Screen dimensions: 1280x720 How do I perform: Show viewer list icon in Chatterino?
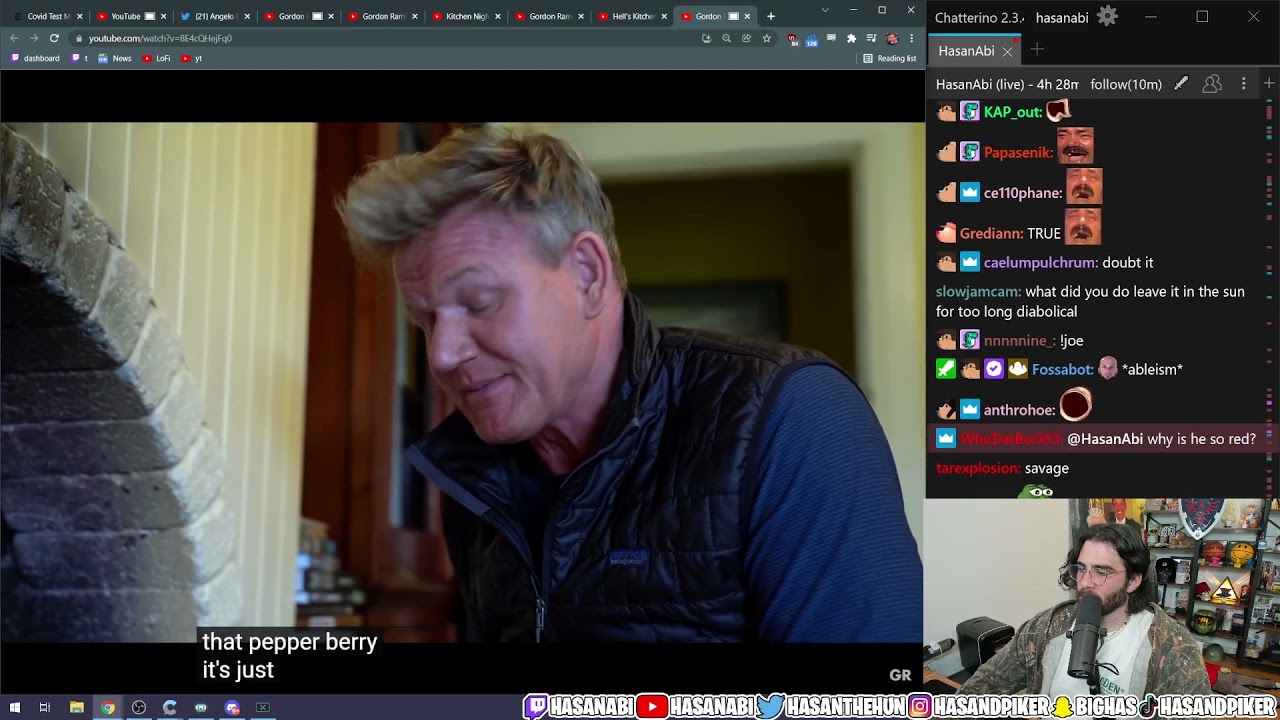pyautogui.click(x=1212, y=84)
